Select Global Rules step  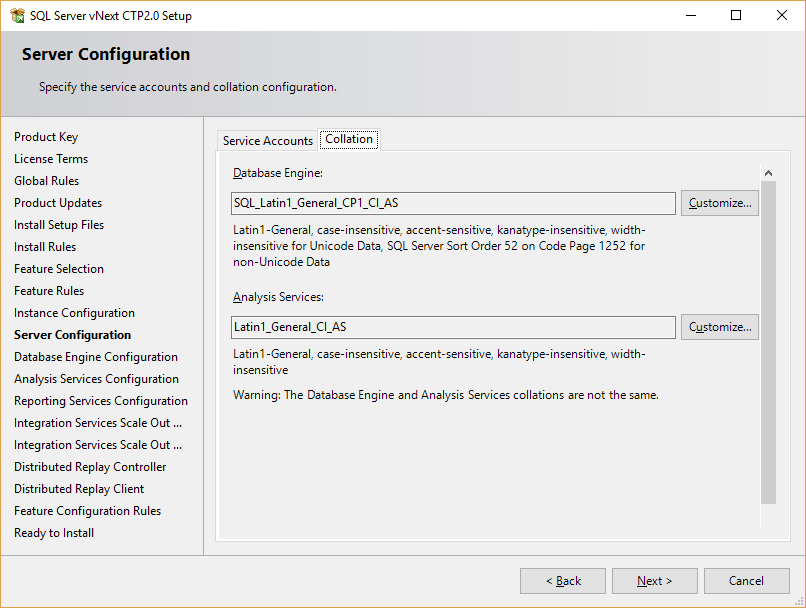point(46,181)
